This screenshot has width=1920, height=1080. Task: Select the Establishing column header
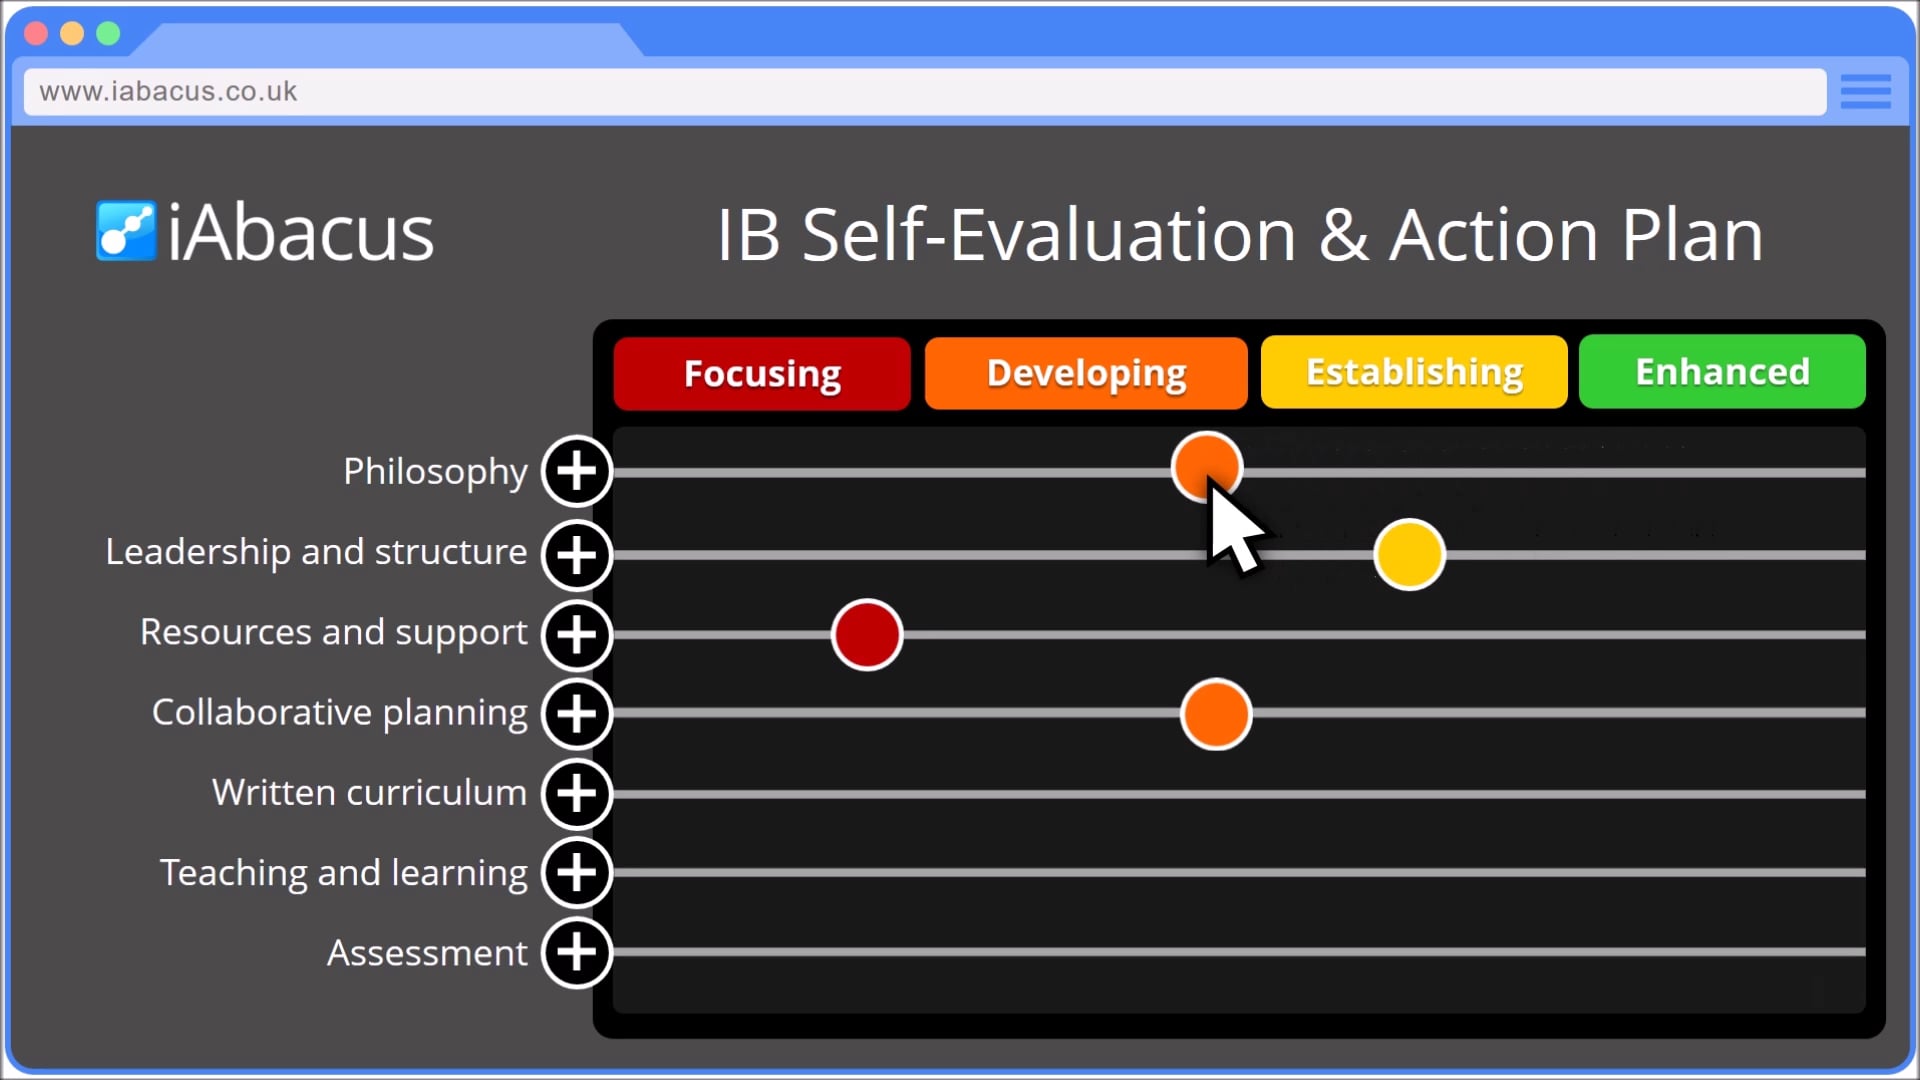(1414, 372)
